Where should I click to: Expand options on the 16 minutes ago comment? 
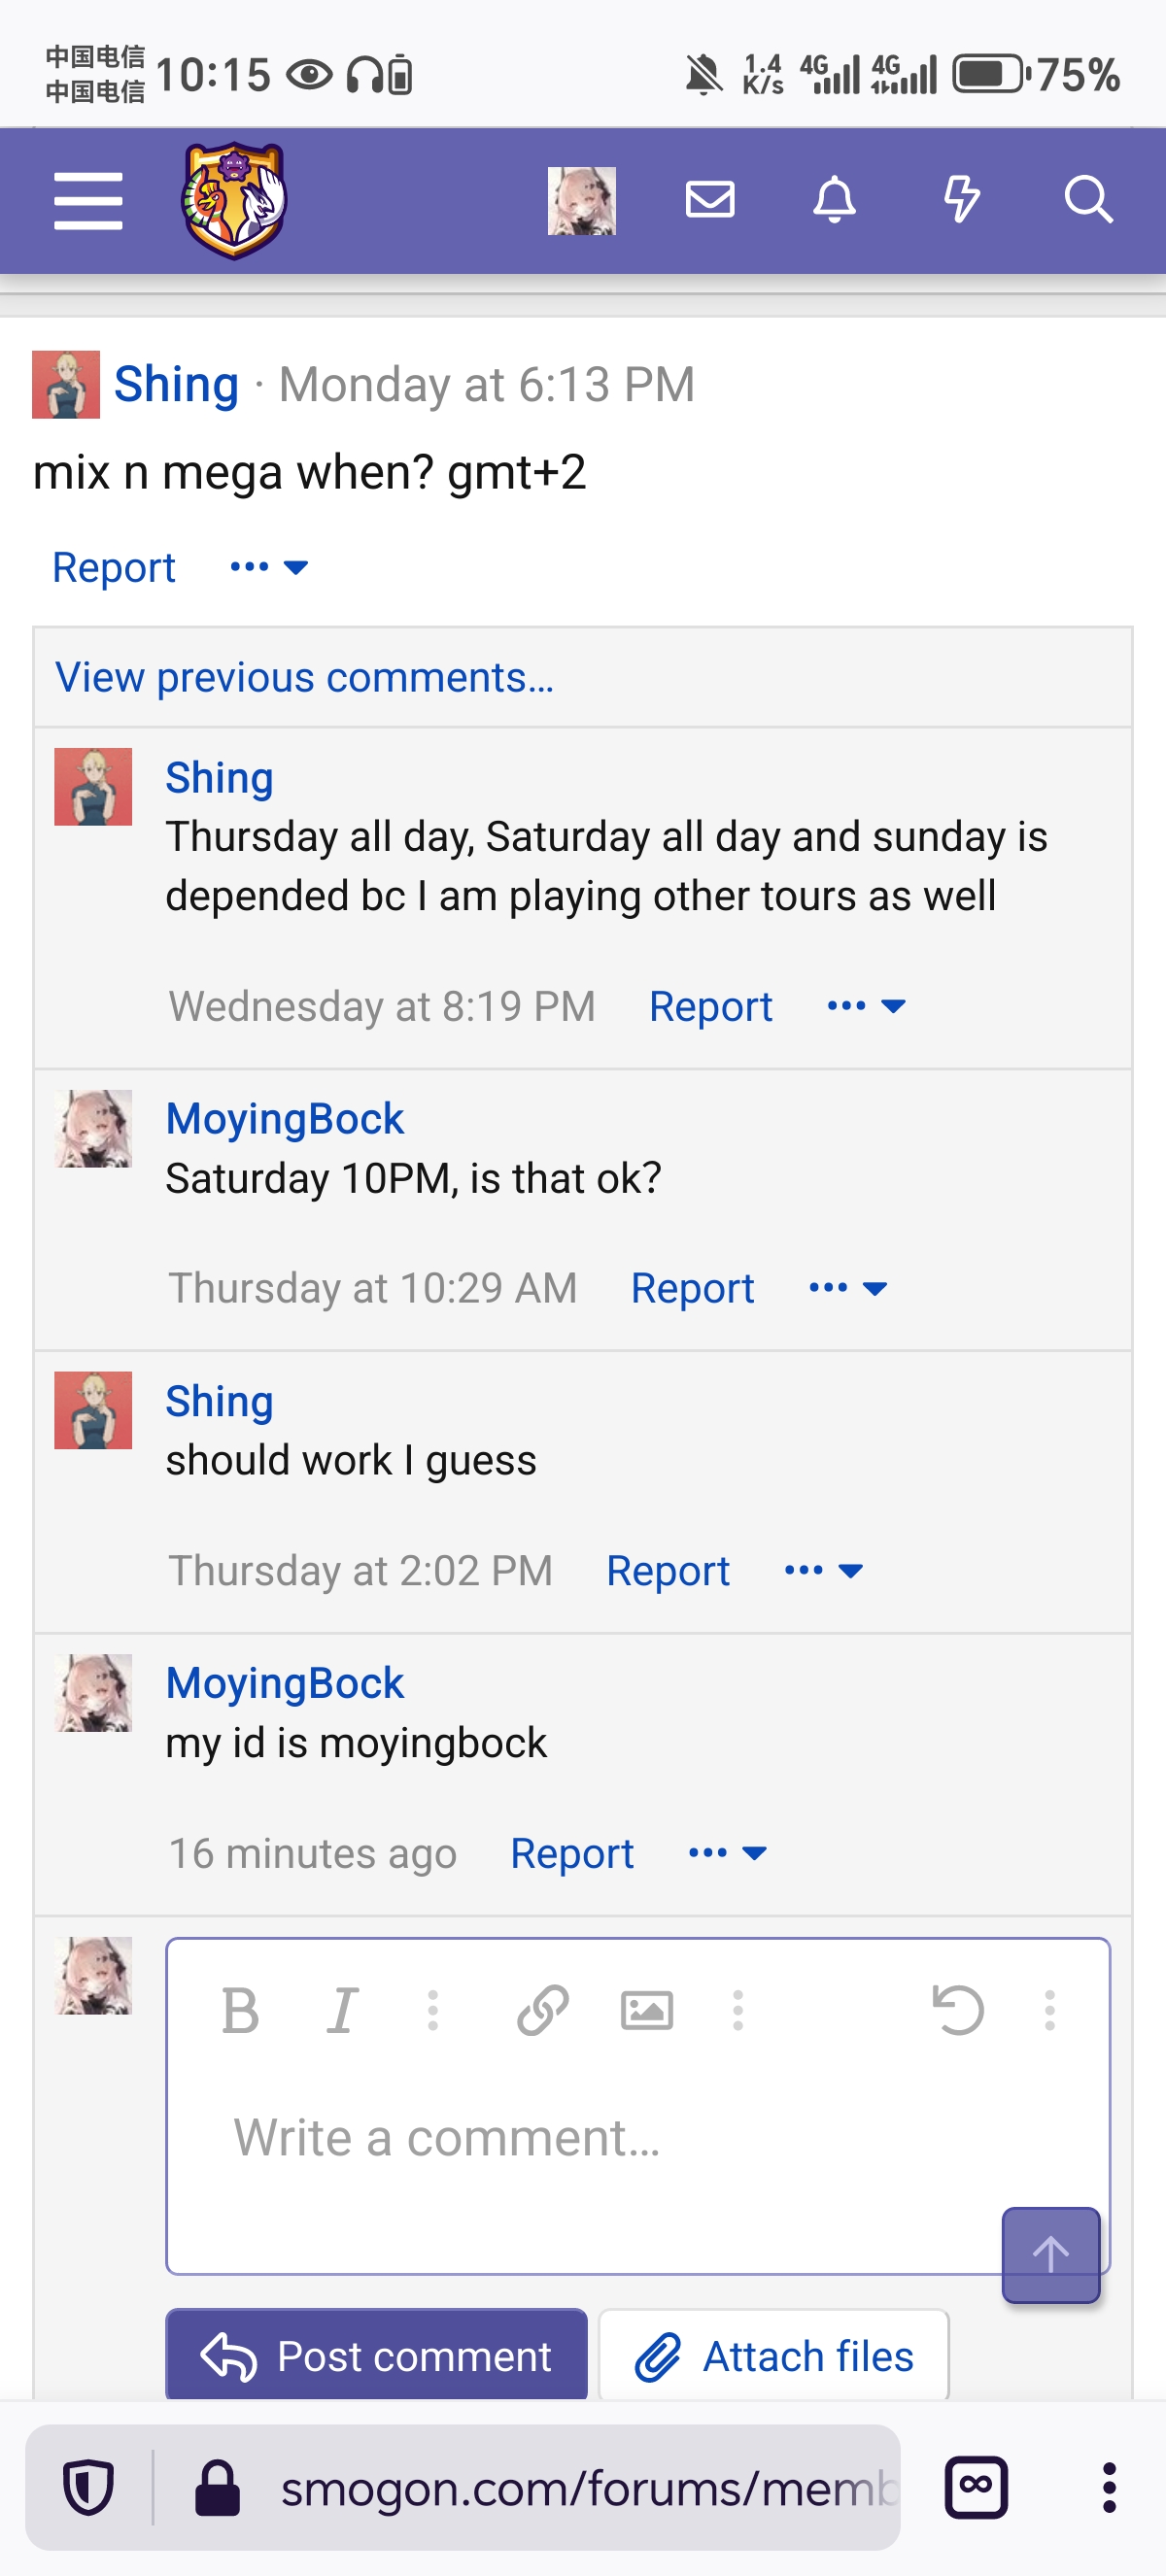click(x=728, y=1853)
